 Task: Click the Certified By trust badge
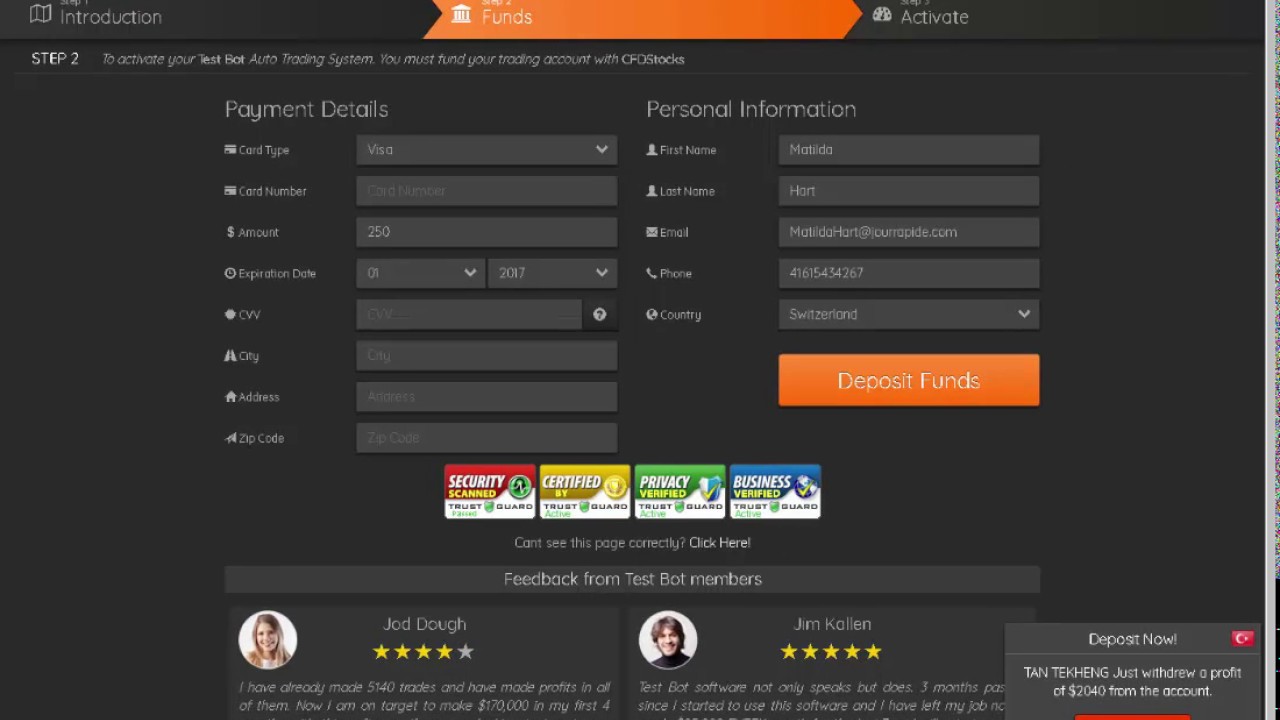(585, 491)
